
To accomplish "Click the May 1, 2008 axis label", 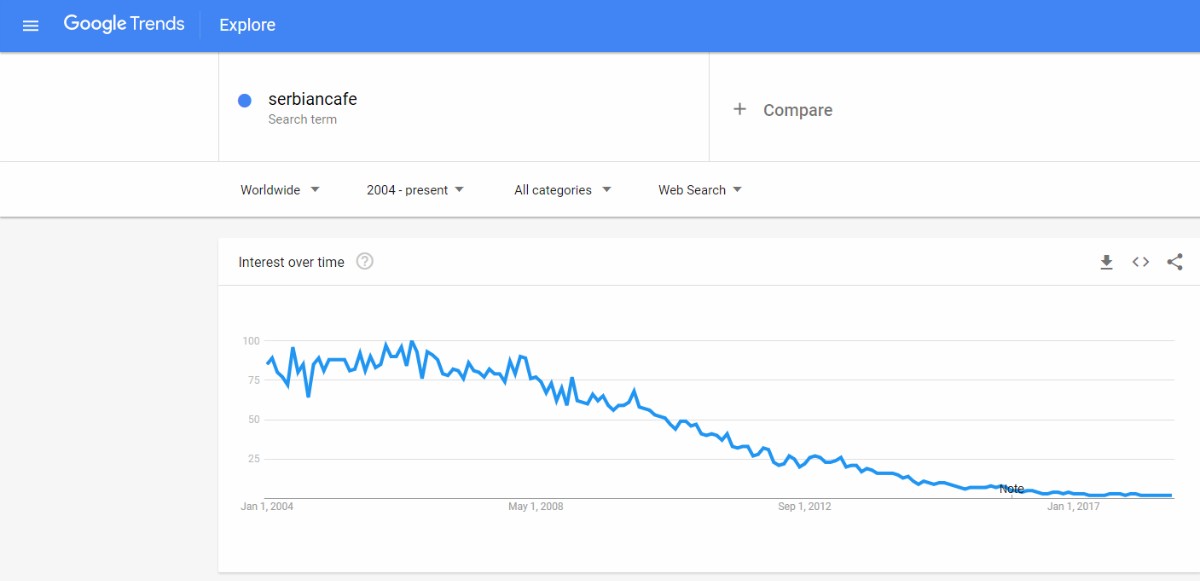I will pyautogui.click(x=535, y=507).
